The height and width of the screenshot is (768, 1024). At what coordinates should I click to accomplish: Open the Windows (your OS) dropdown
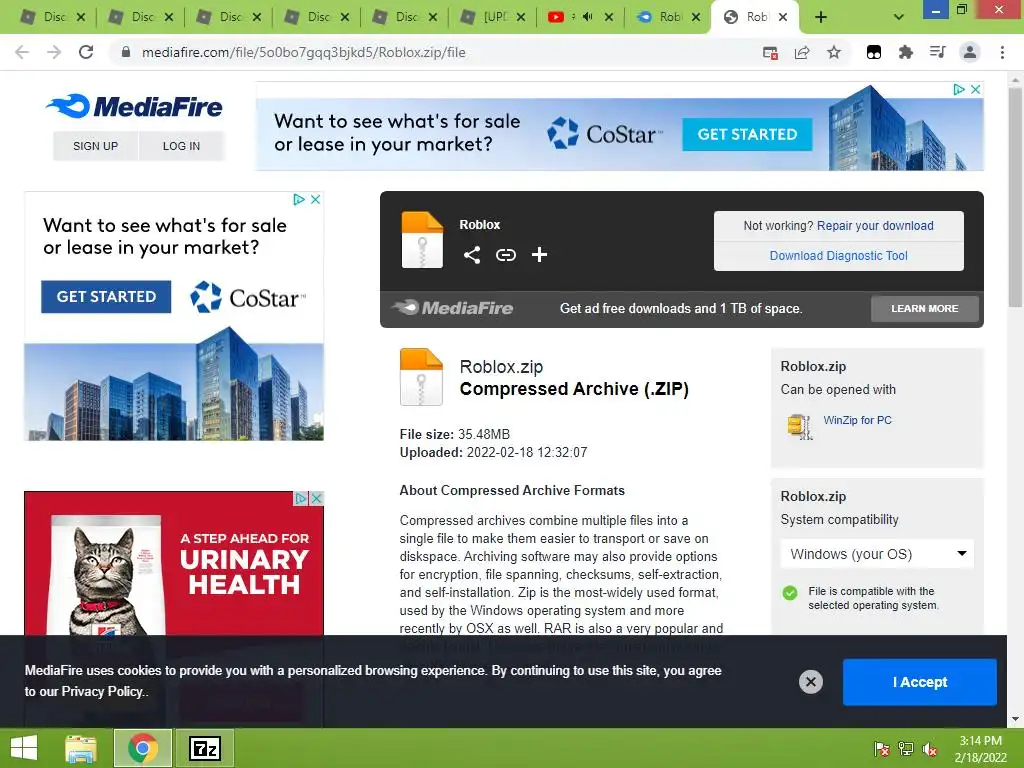pyautogui.click(x=877, y=554)
